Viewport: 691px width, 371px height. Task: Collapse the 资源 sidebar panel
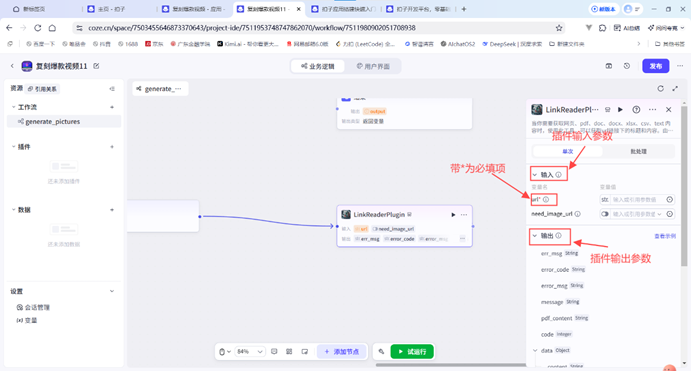click(x=112, y=89)
